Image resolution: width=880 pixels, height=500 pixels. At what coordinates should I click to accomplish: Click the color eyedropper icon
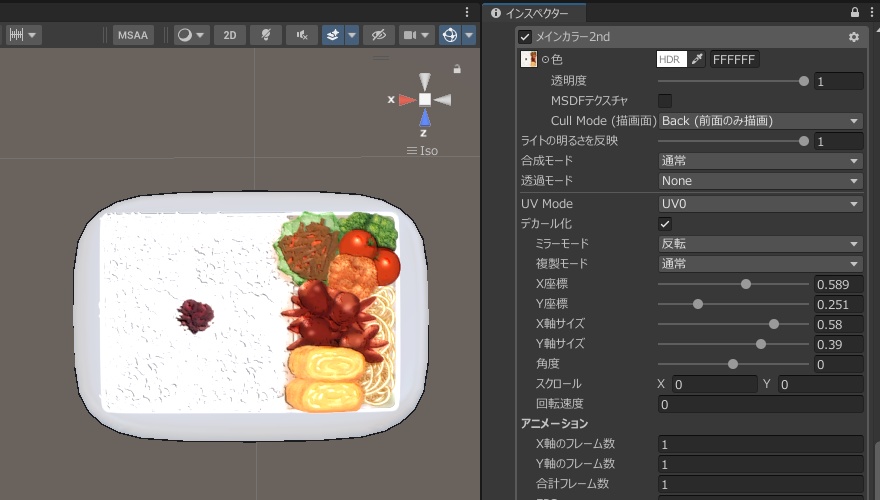(697, 59)
